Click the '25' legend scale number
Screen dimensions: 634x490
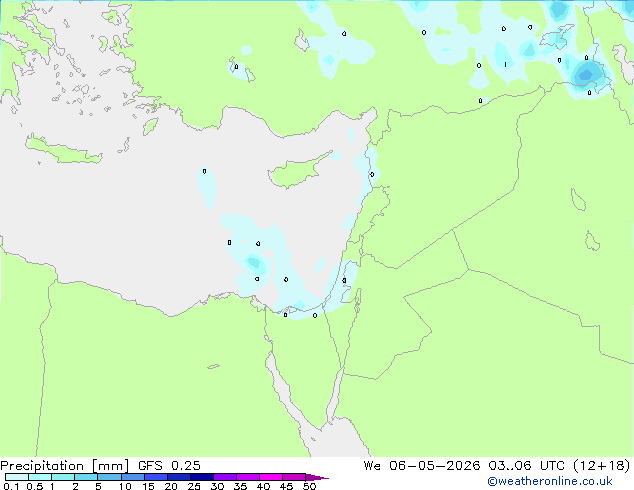(194, 486)
